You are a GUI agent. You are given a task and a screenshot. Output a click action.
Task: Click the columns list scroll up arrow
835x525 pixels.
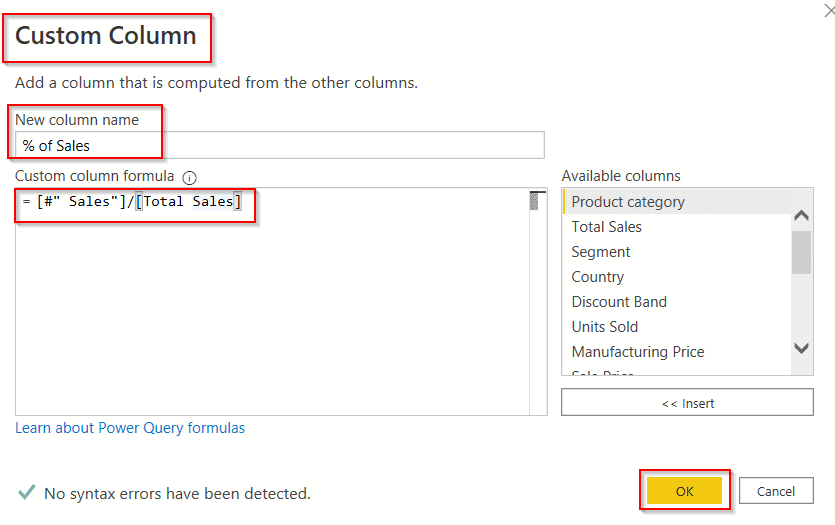801,216
